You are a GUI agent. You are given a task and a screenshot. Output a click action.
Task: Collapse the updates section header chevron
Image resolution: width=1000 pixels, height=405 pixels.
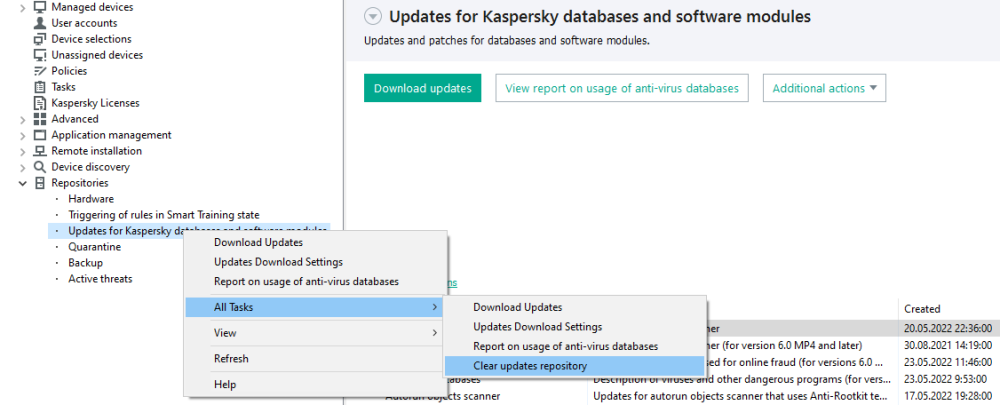pyautogui.click(x=373, y=17)
